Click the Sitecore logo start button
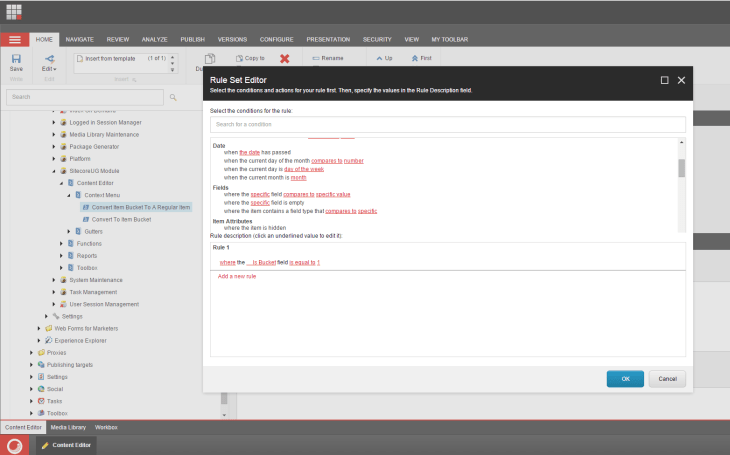Image resolution: width=730 pixels, height=455 pixels. point(15,445)
